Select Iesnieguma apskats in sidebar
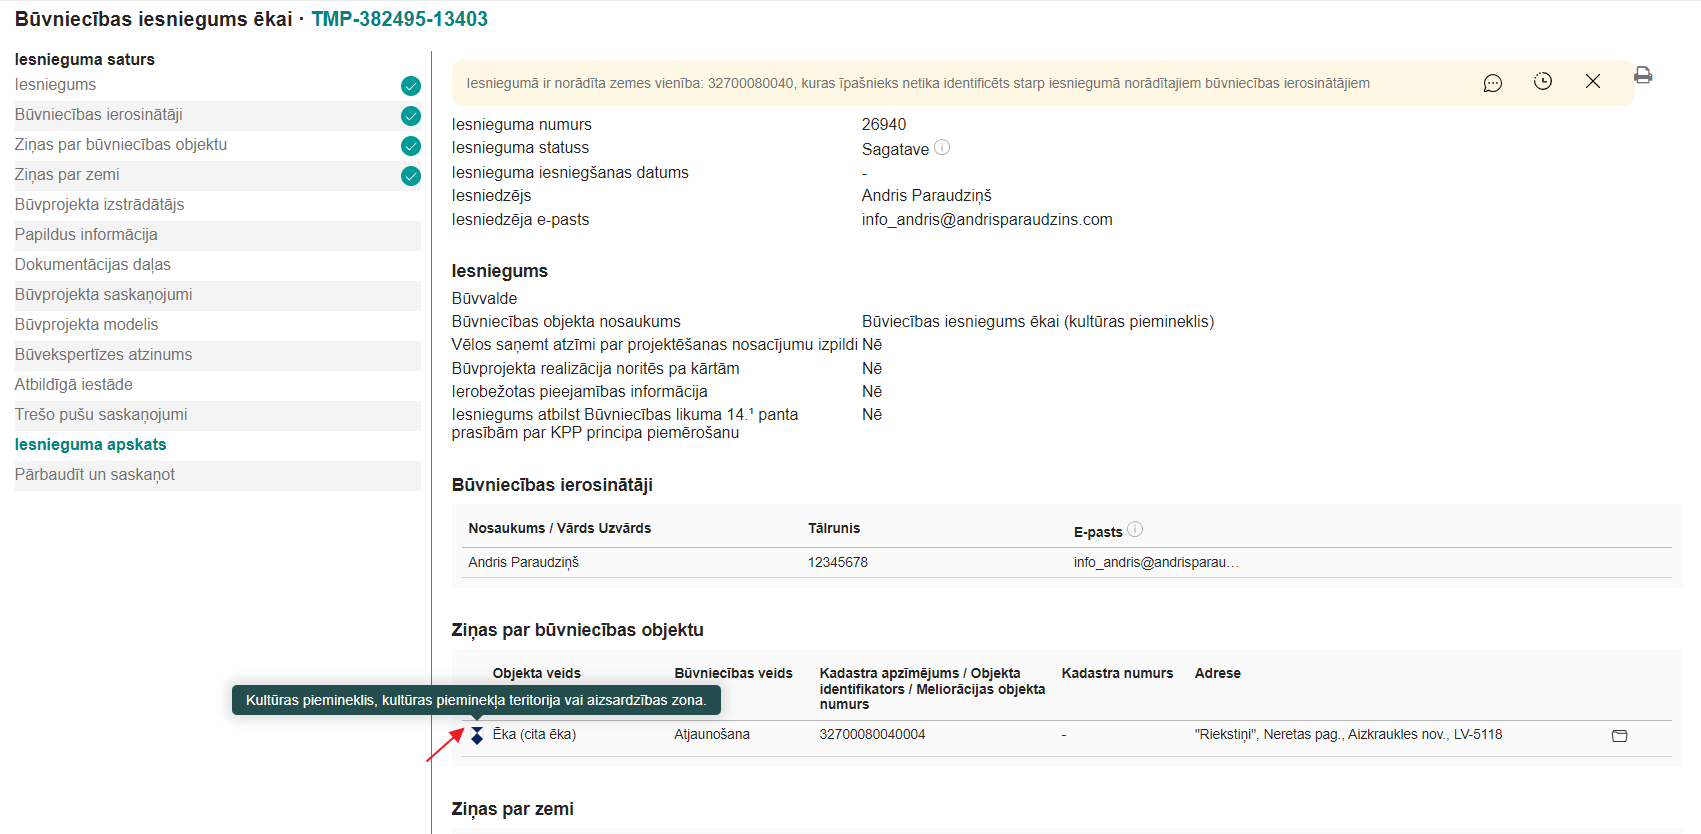This screenshot has height=834, width=1701. [91, 445]
